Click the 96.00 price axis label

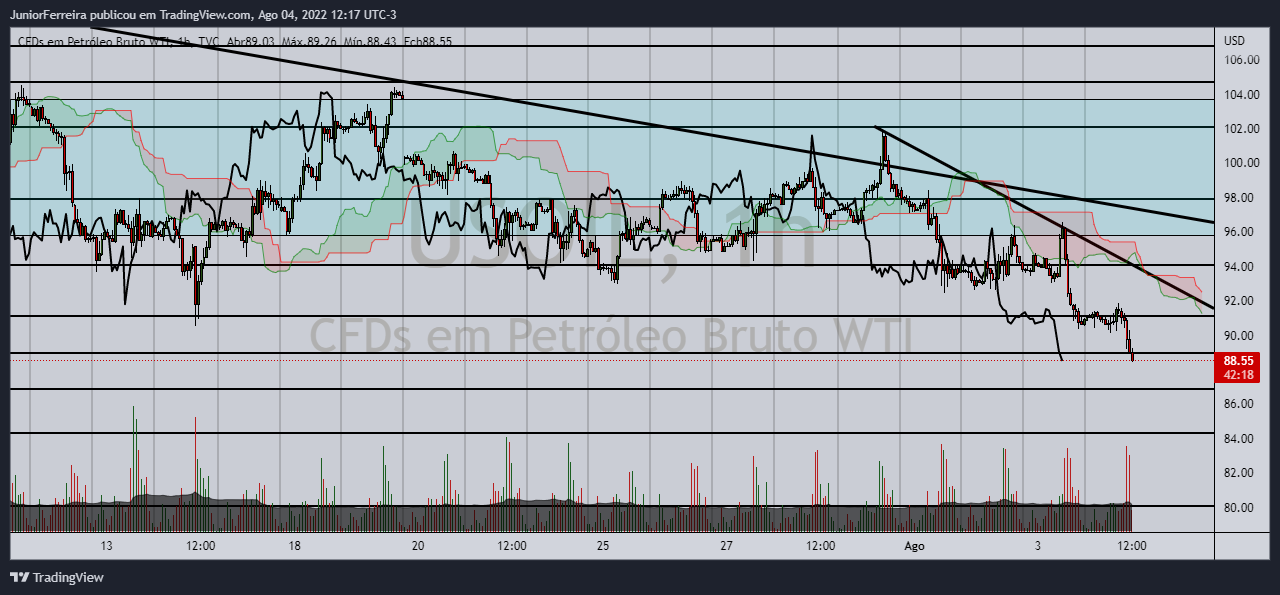pos(1240,232)
